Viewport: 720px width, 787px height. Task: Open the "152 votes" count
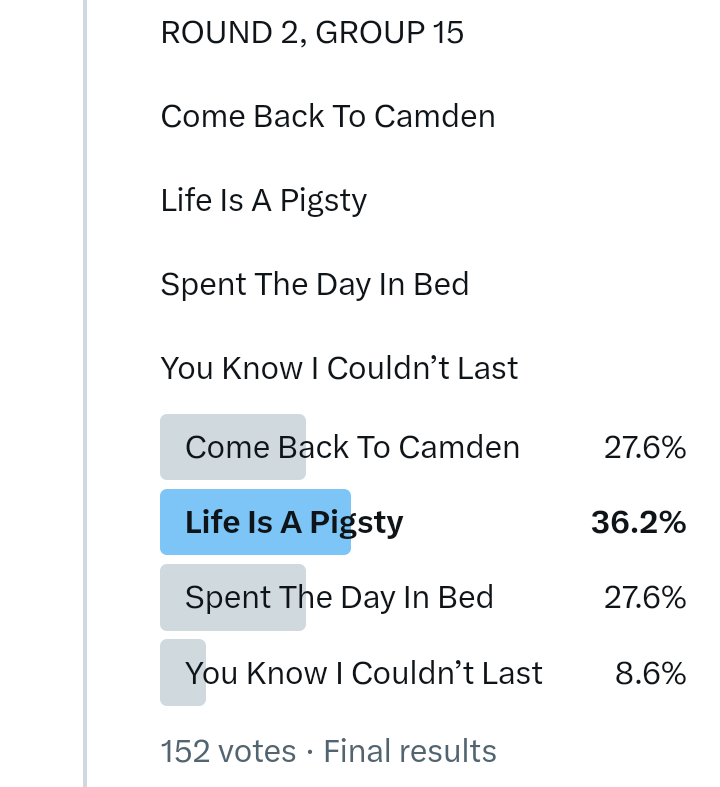(228, 751)
